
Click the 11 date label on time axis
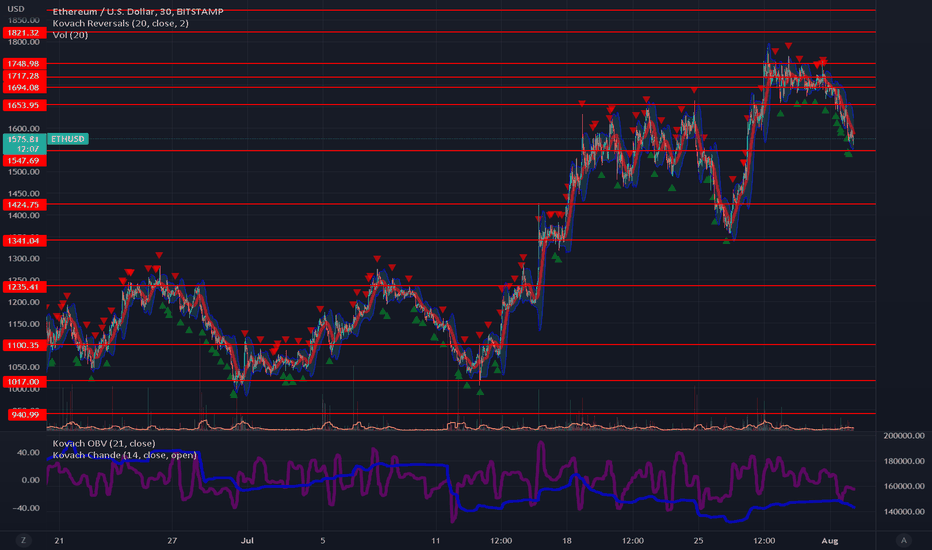pos(436,540)
